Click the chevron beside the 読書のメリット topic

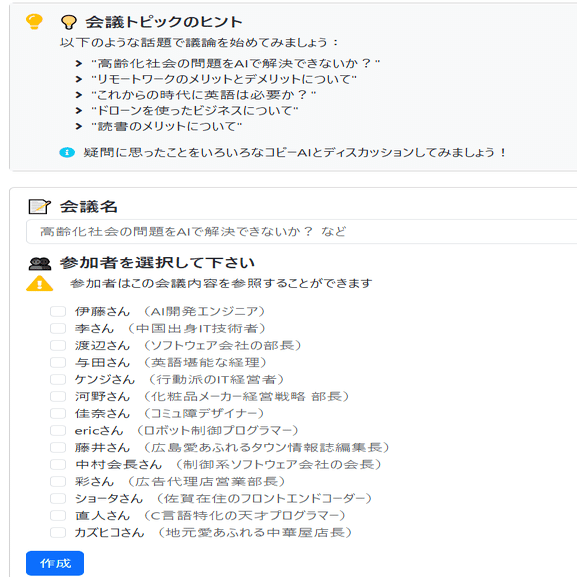coord(78,127)
